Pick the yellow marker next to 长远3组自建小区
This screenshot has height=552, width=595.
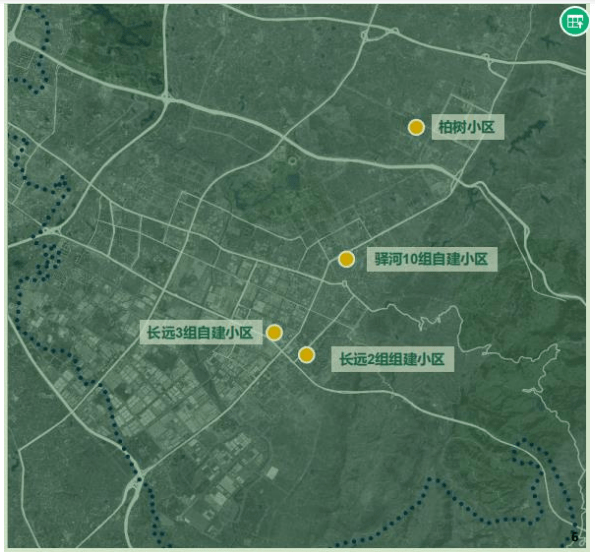pyautogui.click(x=274, y=332)
